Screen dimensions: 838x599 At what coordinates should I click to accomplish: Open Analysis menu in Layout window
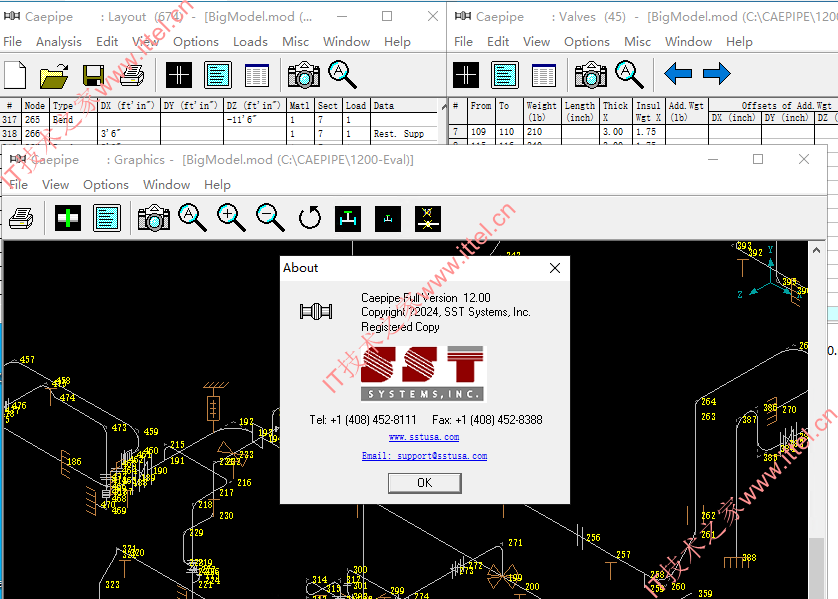[59, 42]
